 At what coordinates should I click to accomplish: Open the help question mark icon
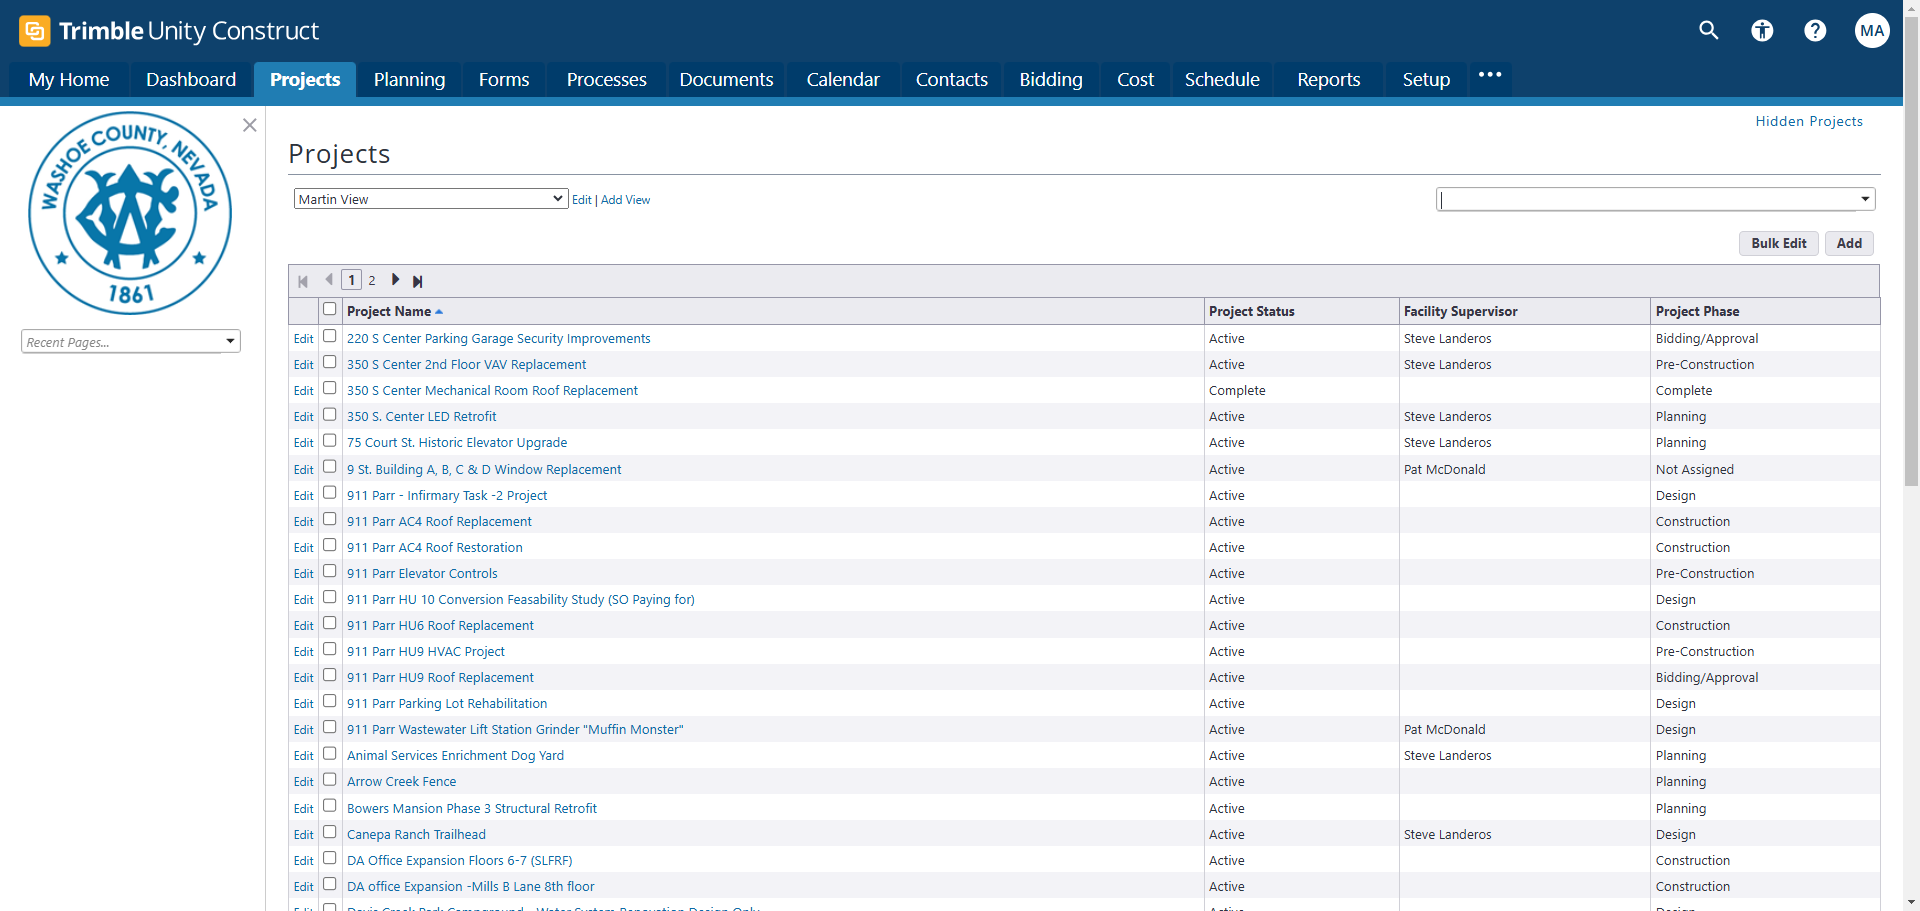(x=1815, y=31)
